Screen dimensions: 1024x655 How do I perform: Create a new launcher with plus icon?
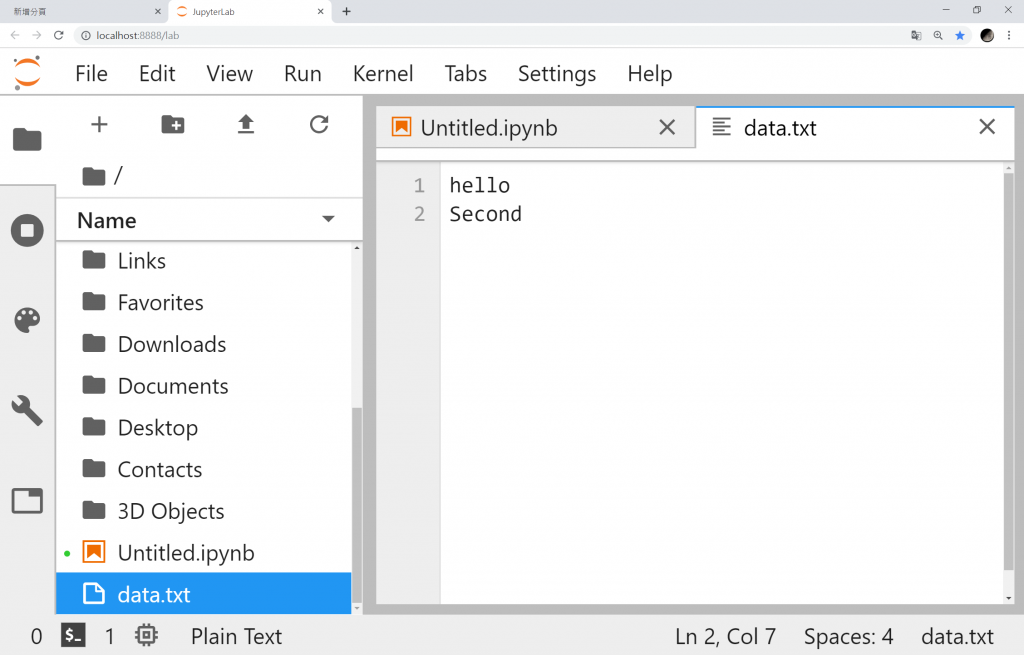(x=99, y=124)
